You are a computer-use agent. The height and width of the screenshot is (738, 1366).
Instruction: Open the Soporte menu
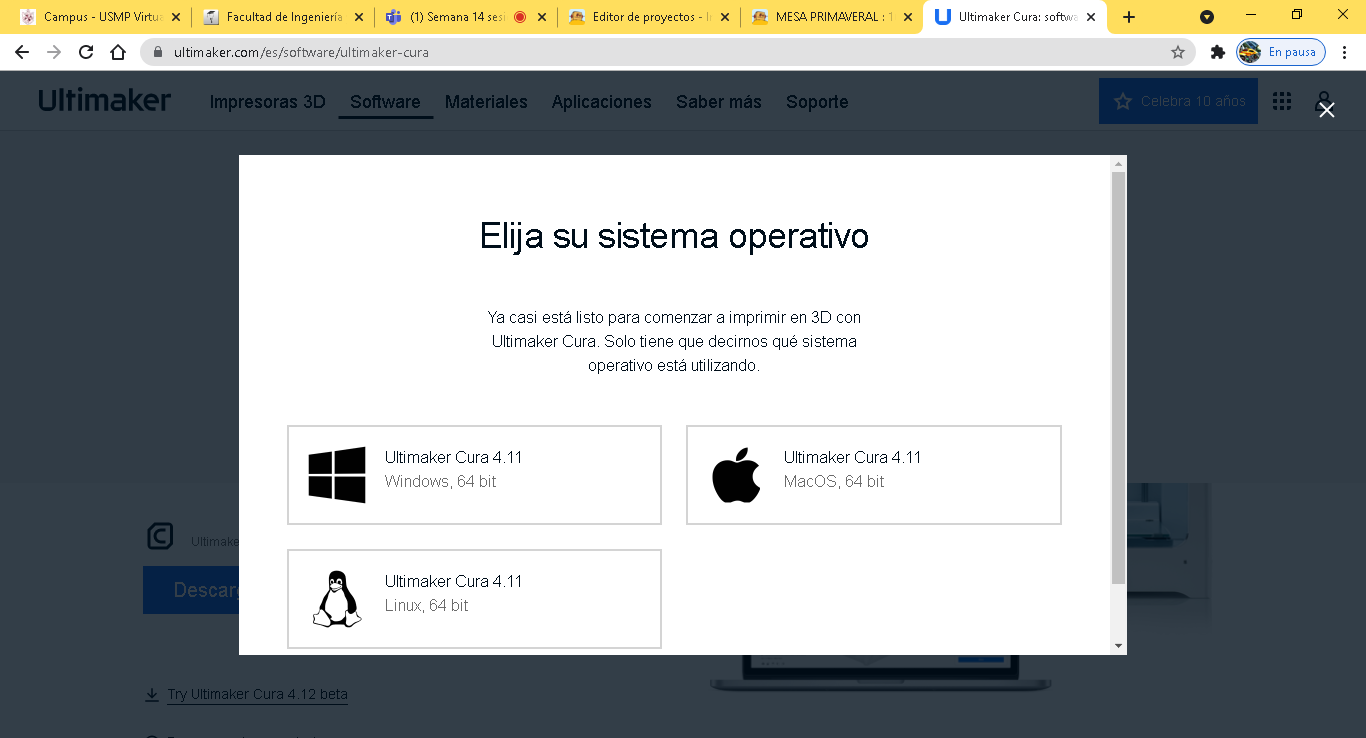(817, 102)
